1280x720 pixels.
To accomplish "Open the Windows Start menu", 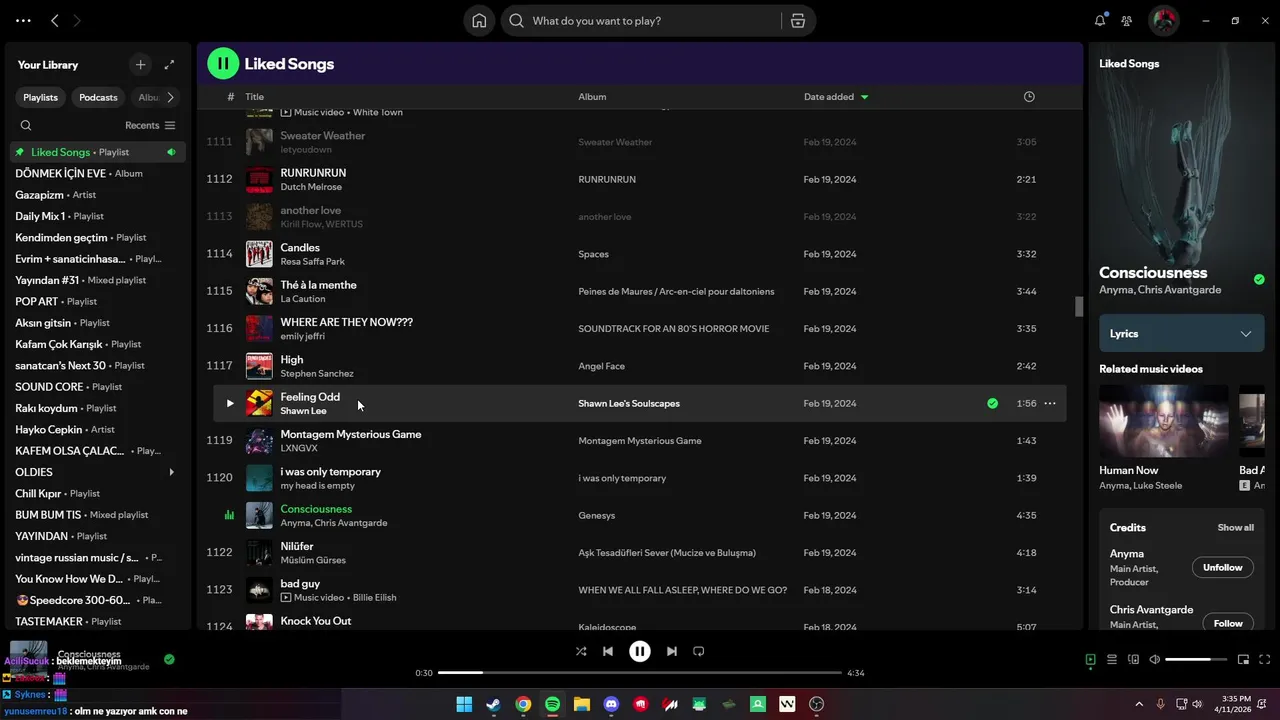I will click(464, 705).
